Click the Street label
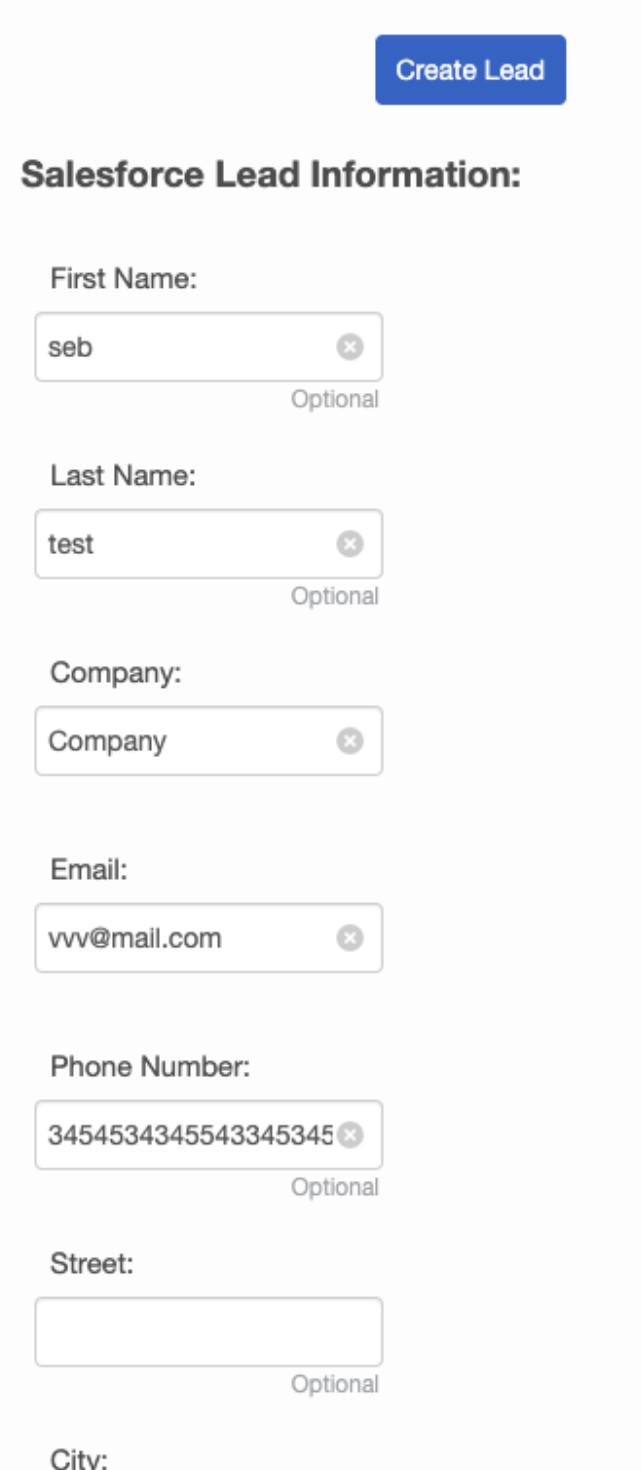The width and height of the screenshot is (642, 1470). click(x=92, y=1265)
